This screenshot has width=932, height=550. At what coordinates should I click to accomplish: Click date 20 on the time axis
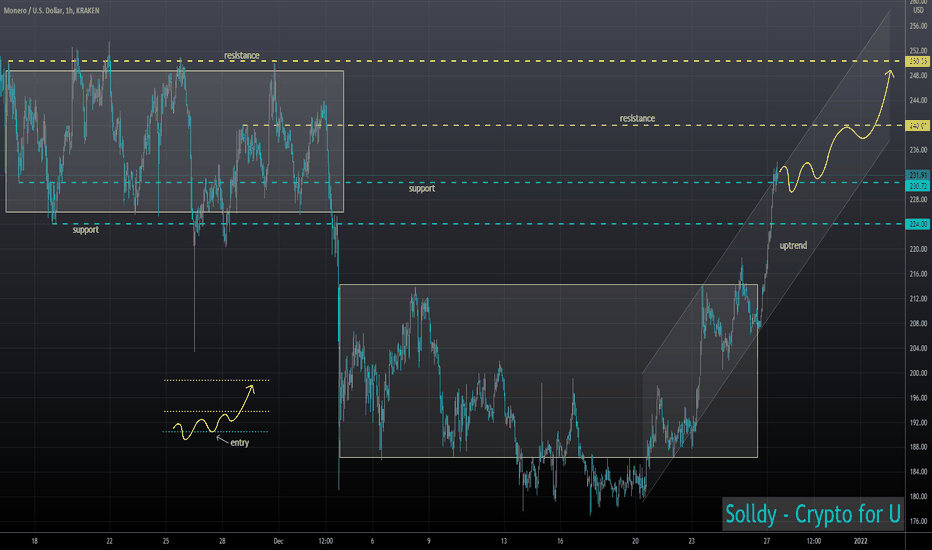(x=635, y=541)
